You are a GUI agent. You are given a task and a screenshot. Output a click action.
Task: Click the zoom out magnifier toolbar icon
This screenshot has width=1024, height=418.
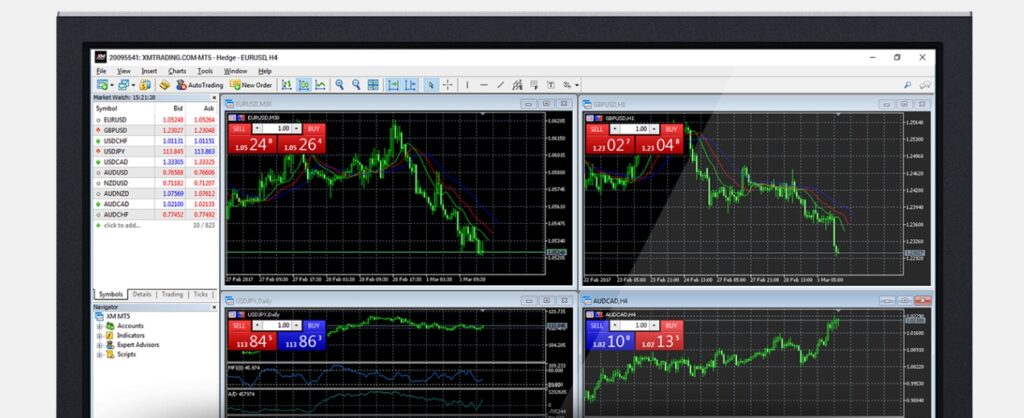point(356,85)
